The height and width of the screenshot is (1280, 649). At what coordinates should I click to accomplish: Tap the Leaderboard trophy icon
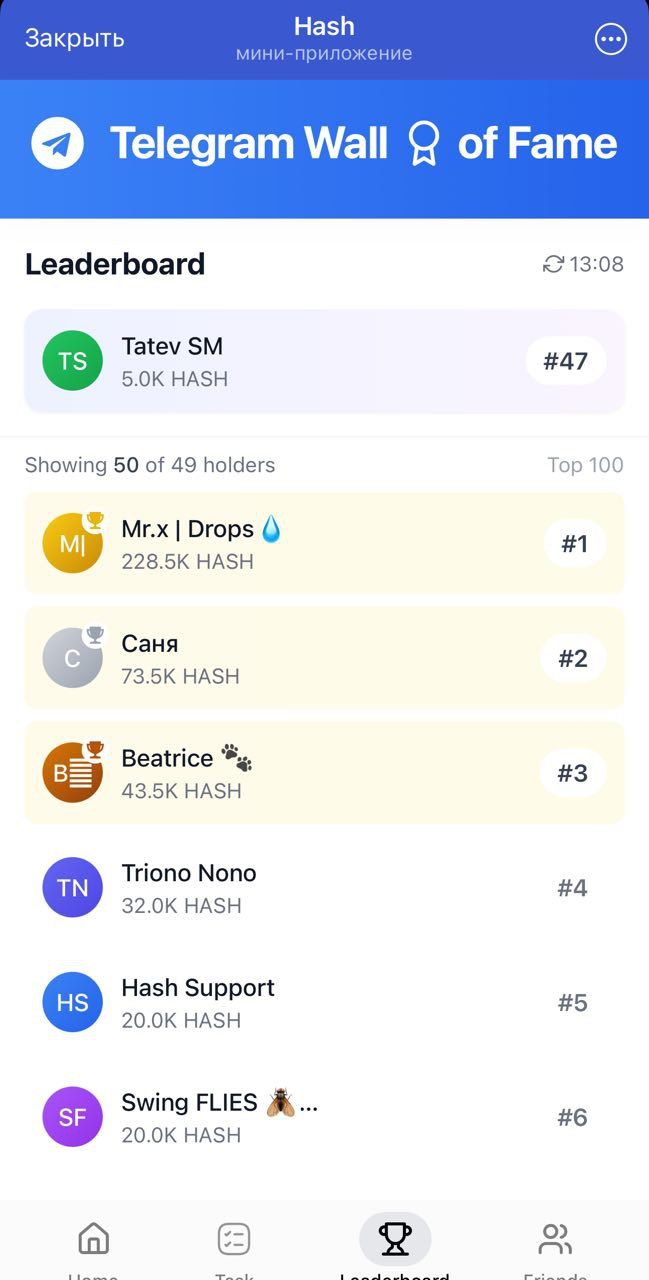[395, 1237]
